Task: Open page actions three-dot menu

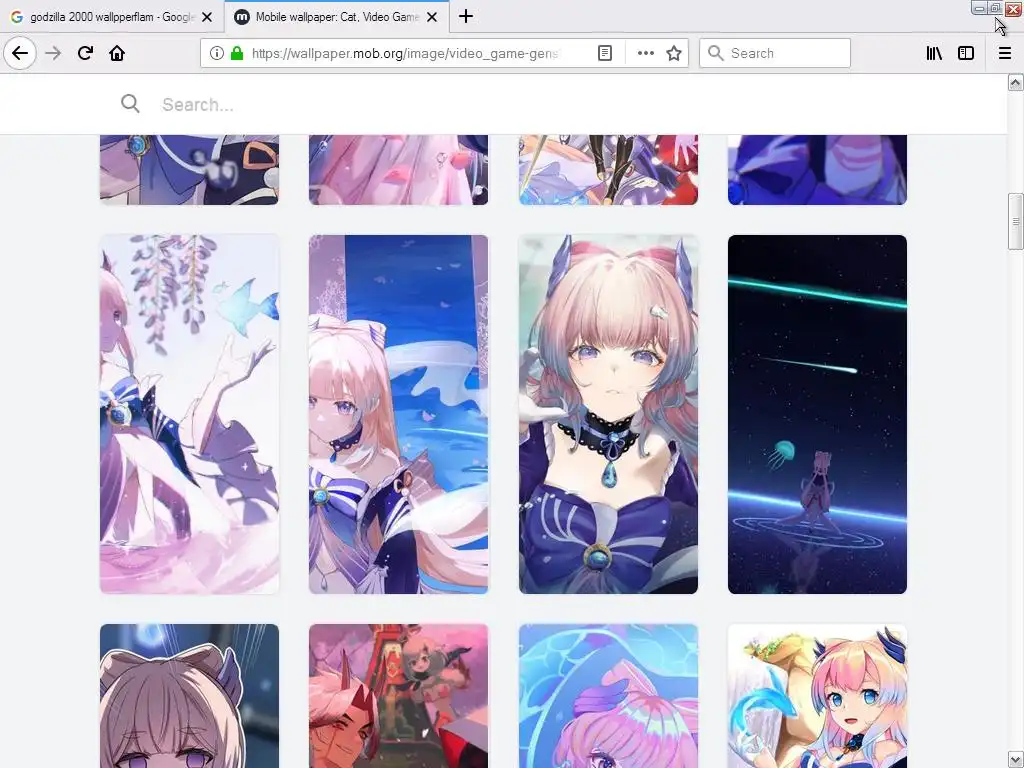Action: [645, 53]
